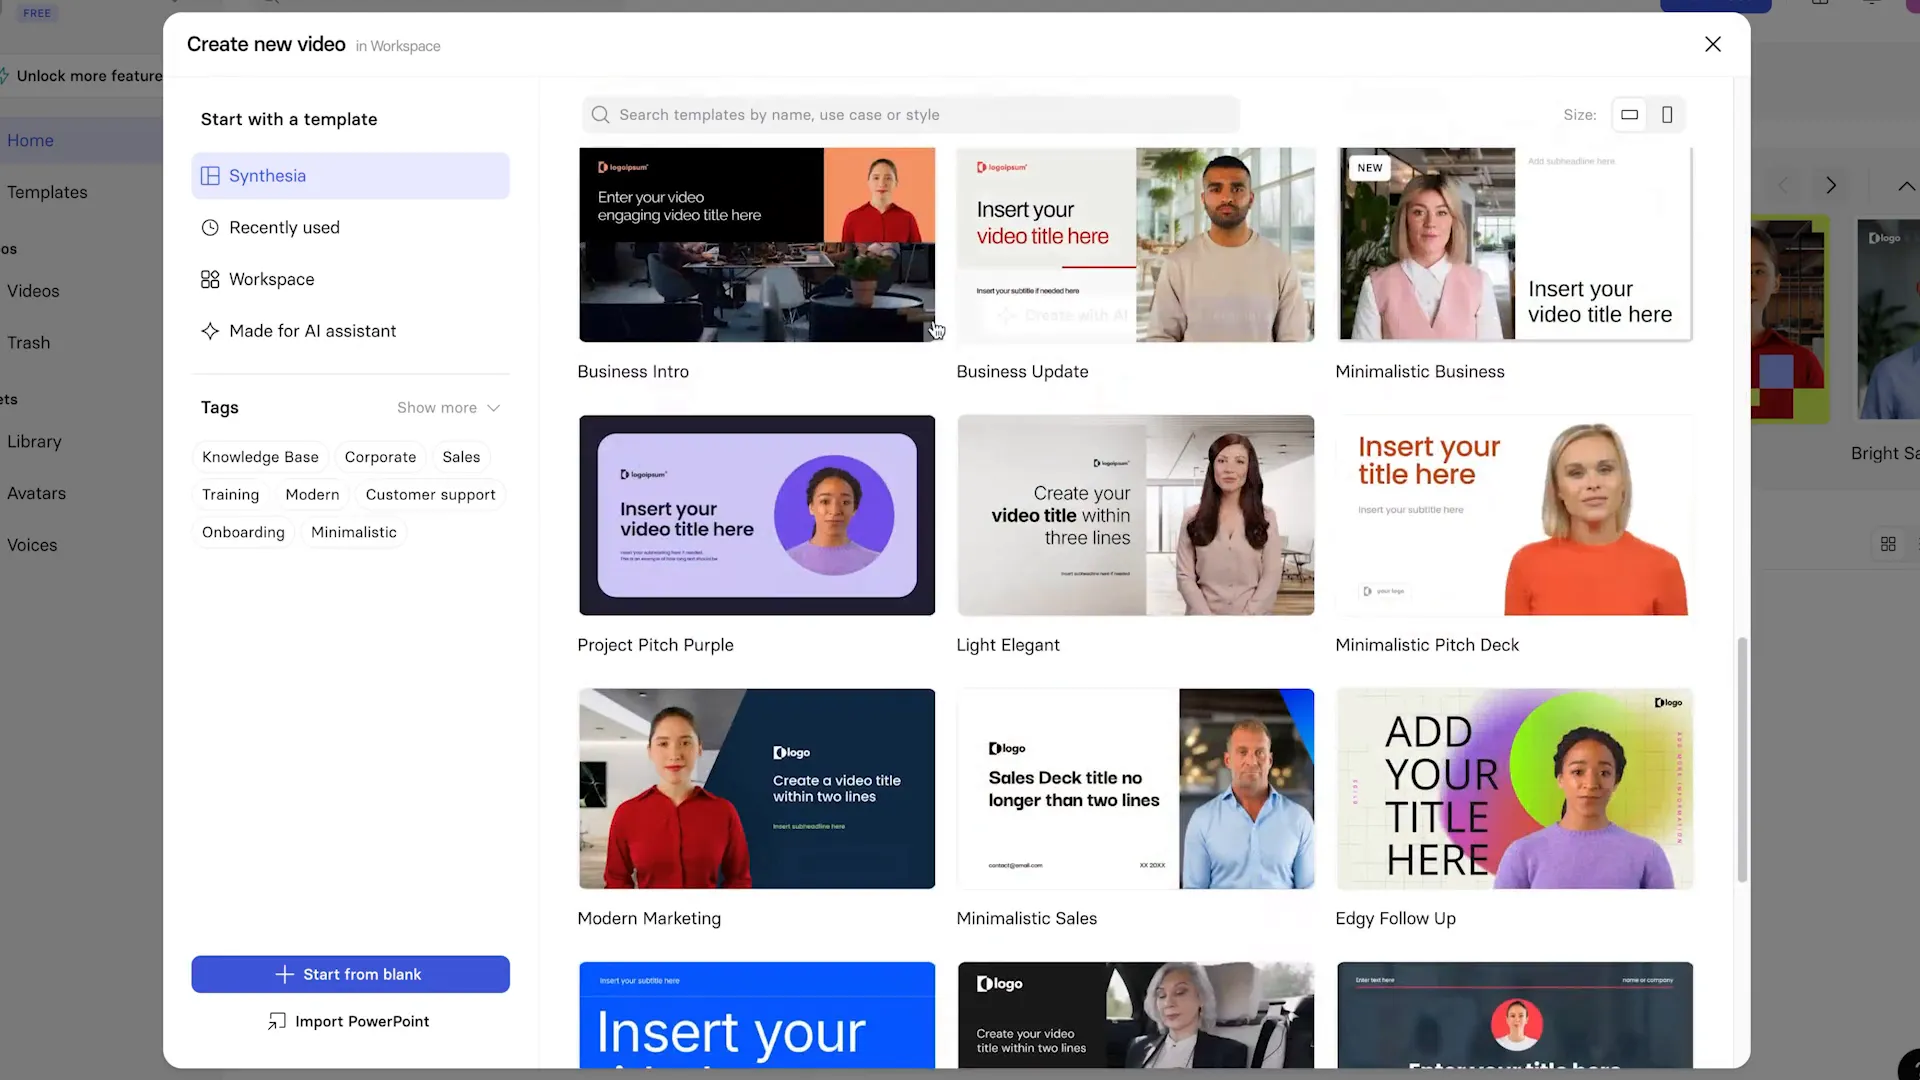Image resolution: width=1920 pixels, height=1080 pixels.
Task: Filter by Knowledge Base tag
Action: [x=260, y=457]
